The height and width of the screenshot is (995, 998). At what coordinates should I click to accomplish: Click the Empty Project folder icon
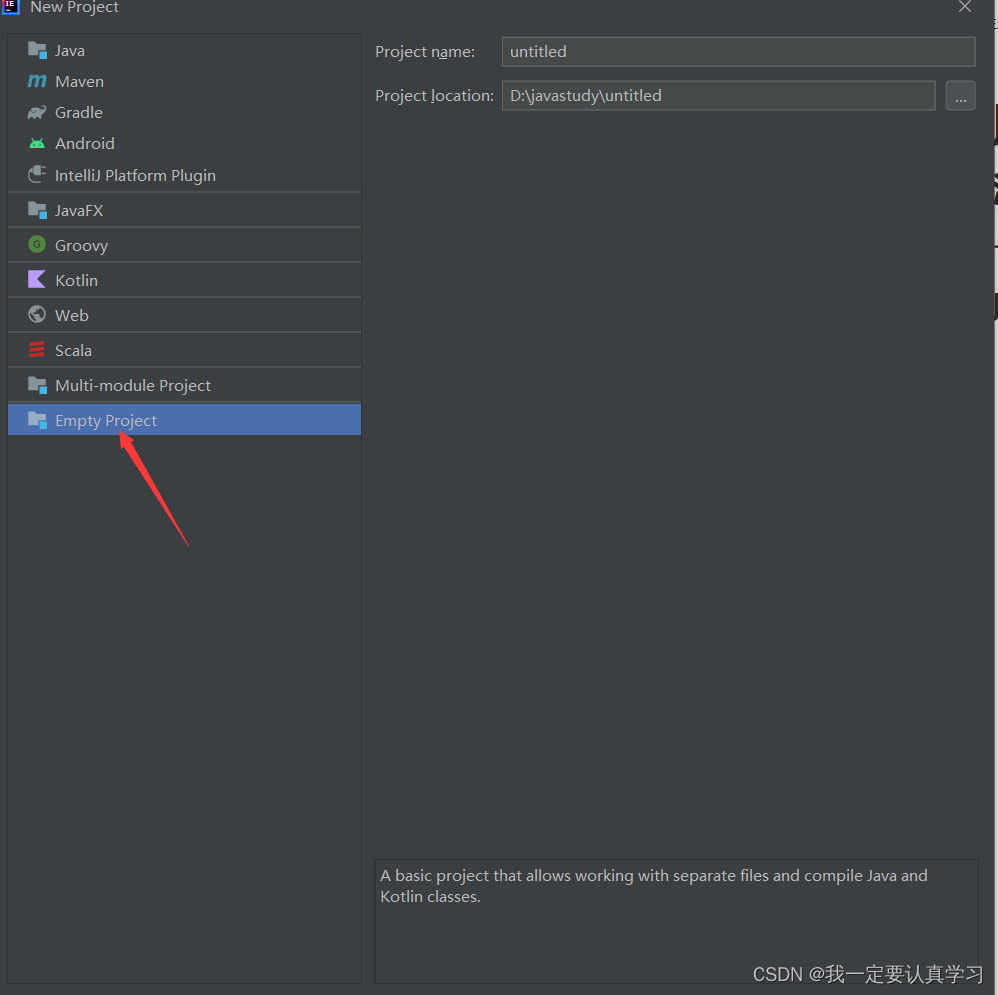(37, 420)
